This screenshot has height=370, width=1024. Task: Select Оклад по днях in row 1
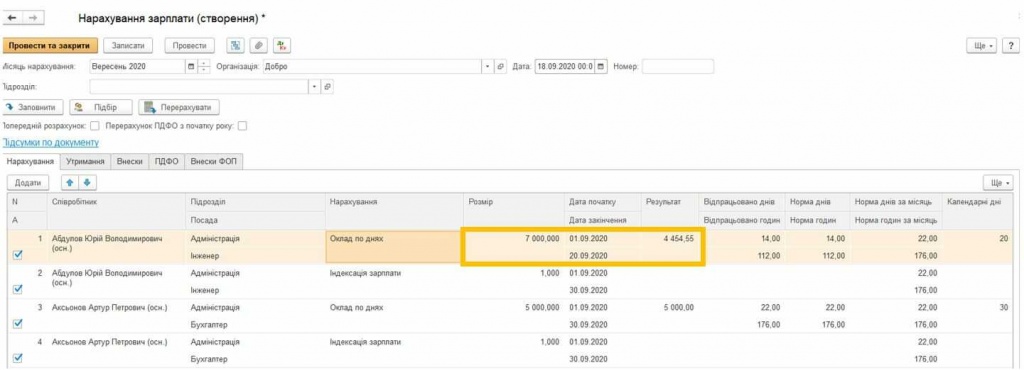pos(394,247)
